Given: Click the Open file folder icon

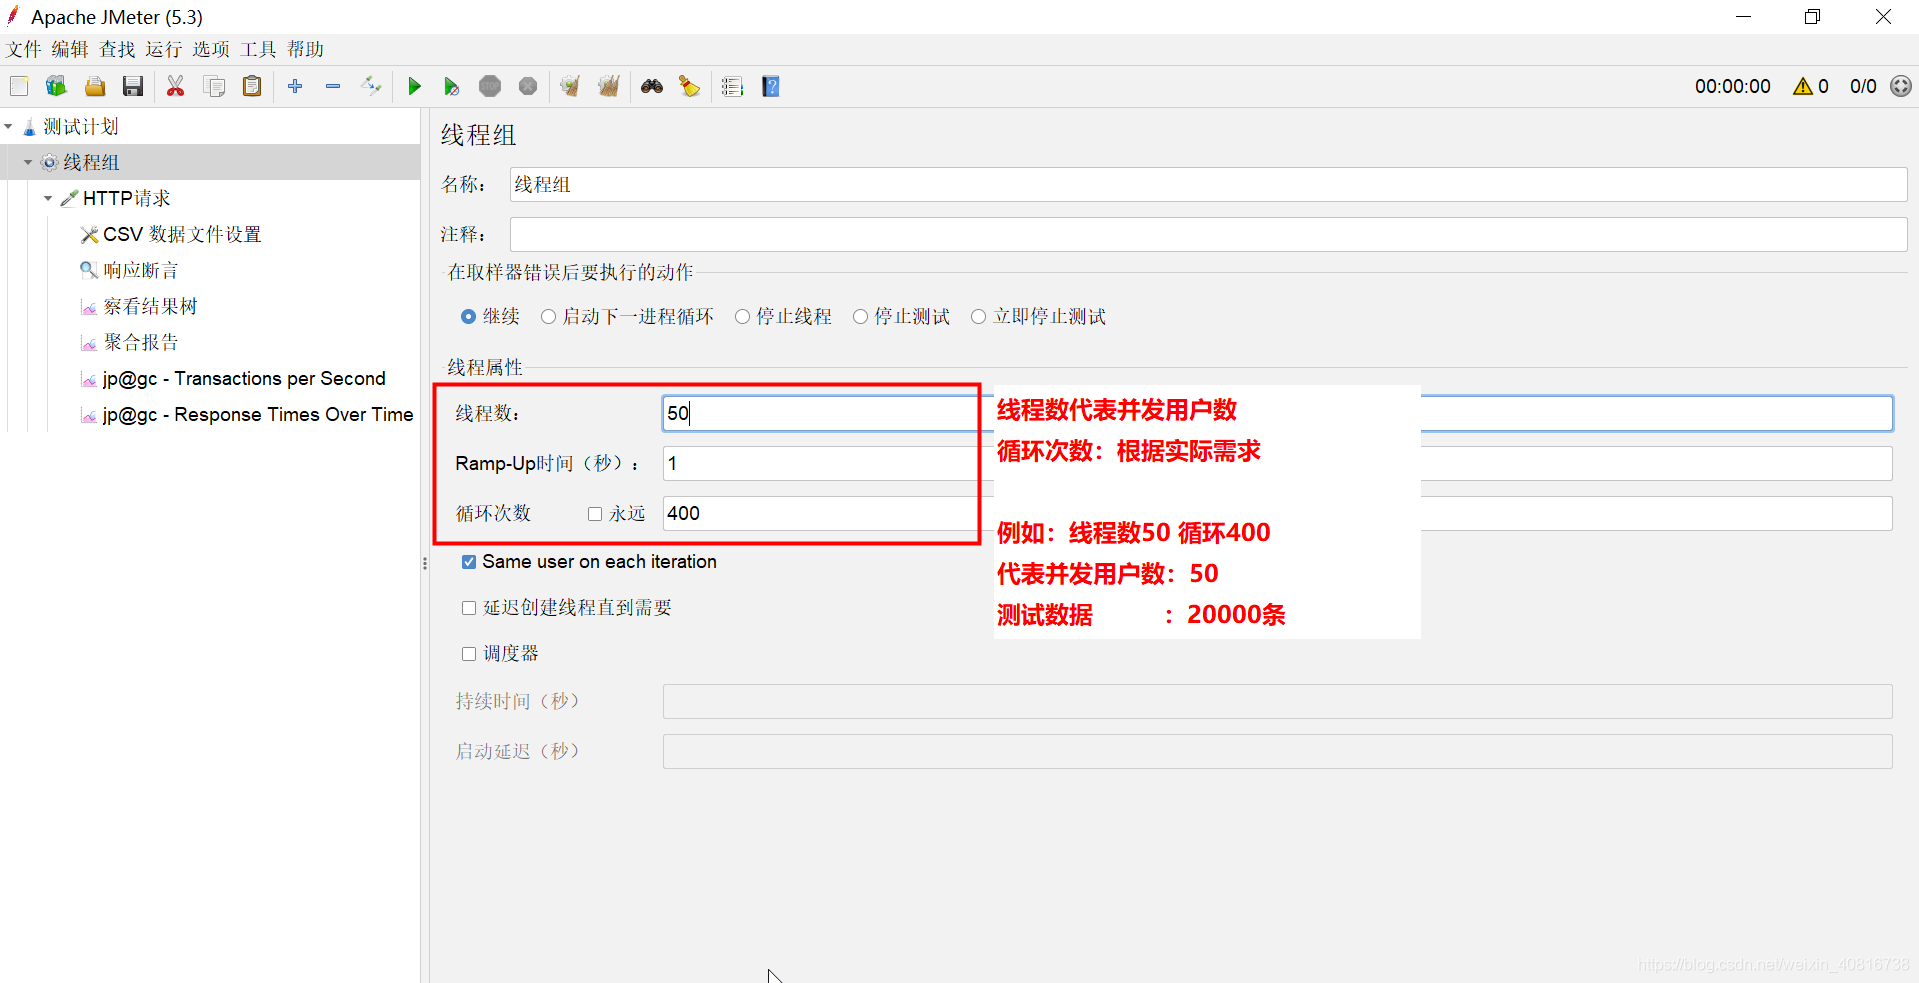Looking at the screenshot, I should 95,87.
